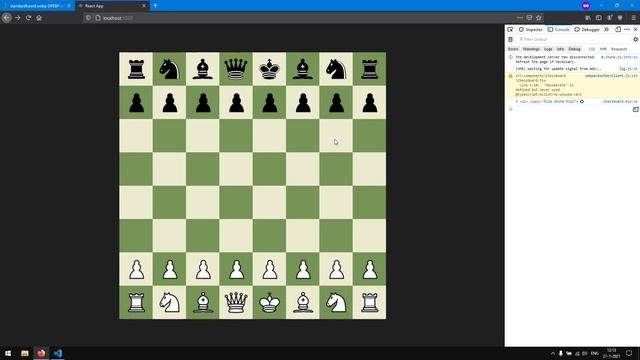Expand the logged div element entry
The image size is (640, 360).
[x=517, y=101]
